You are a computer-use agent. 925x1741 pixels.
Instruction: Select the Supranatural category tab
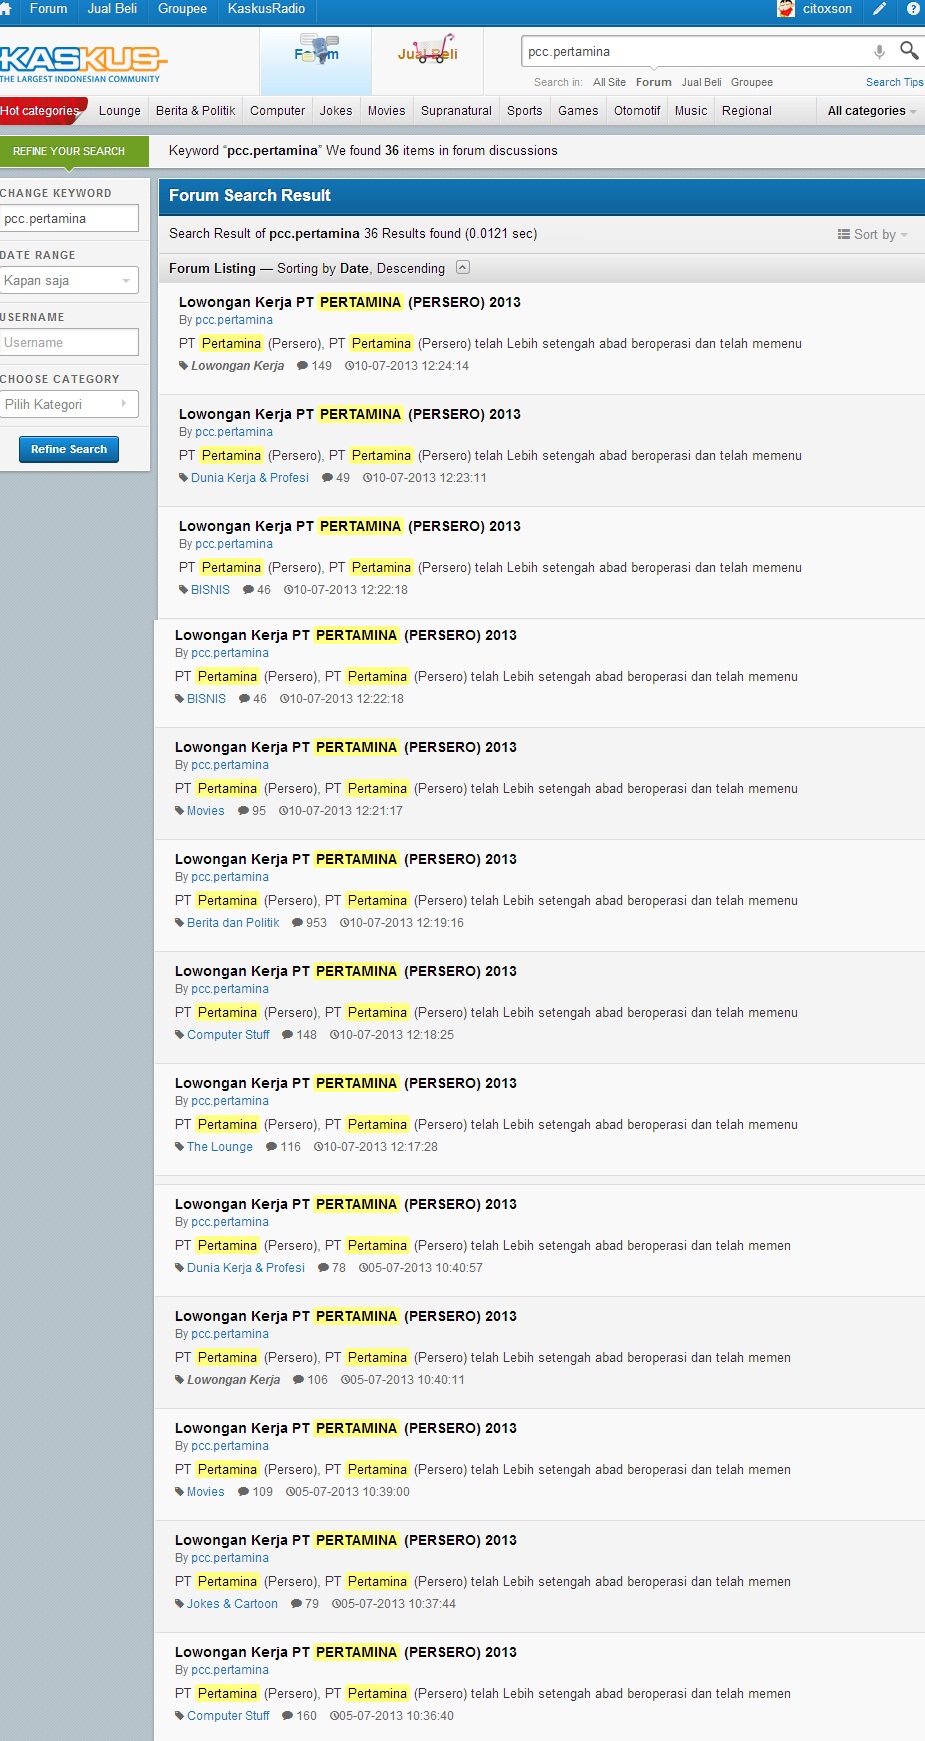456,111
